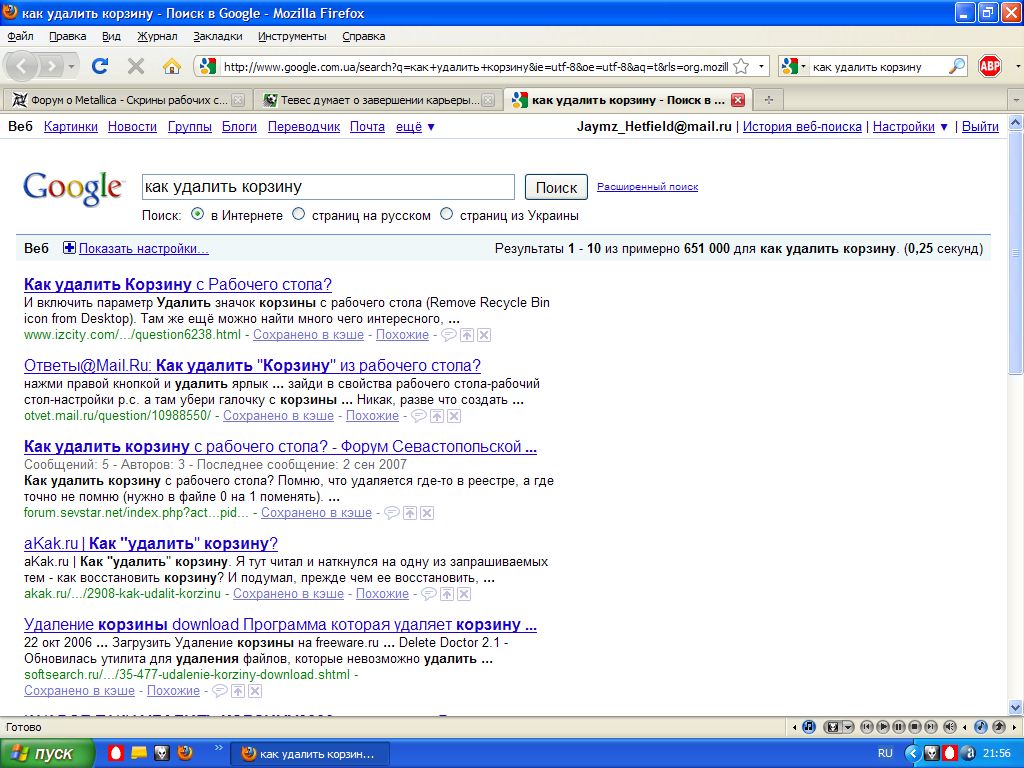
Task: Choose the 'страниц из Украины' radio option
Action: click(447, 214)
